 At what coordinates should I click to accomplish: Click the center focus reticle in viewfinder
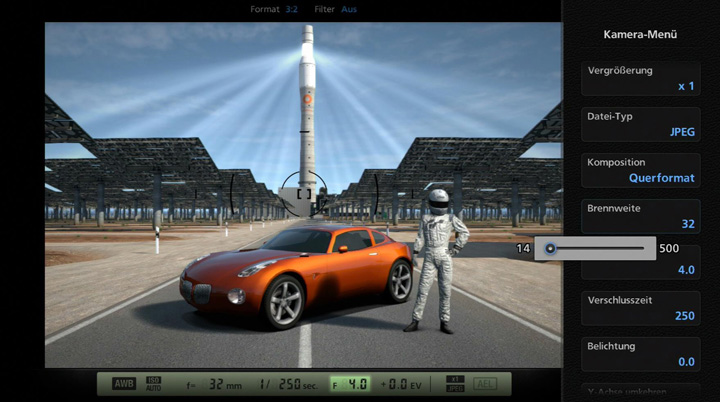point(305,193)
